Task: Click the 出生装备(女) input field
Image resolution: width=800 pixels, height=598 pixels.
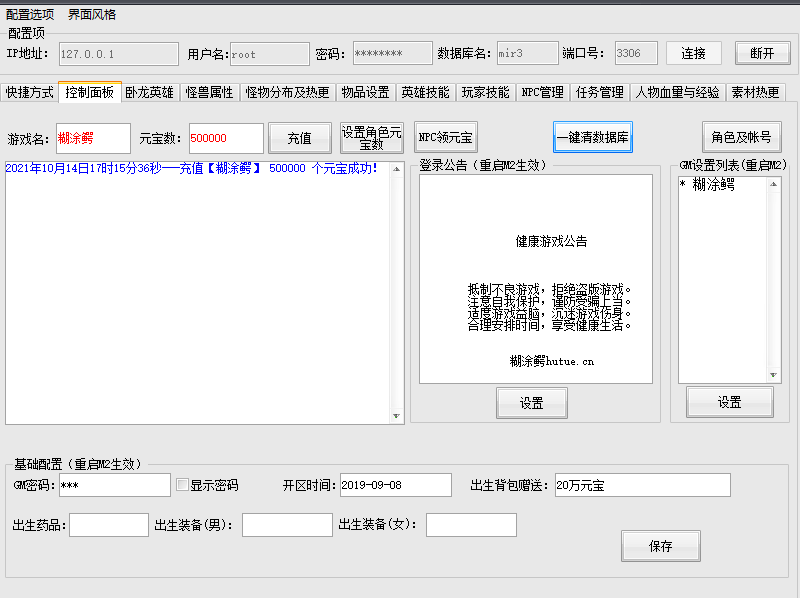Action: [471, 525]
